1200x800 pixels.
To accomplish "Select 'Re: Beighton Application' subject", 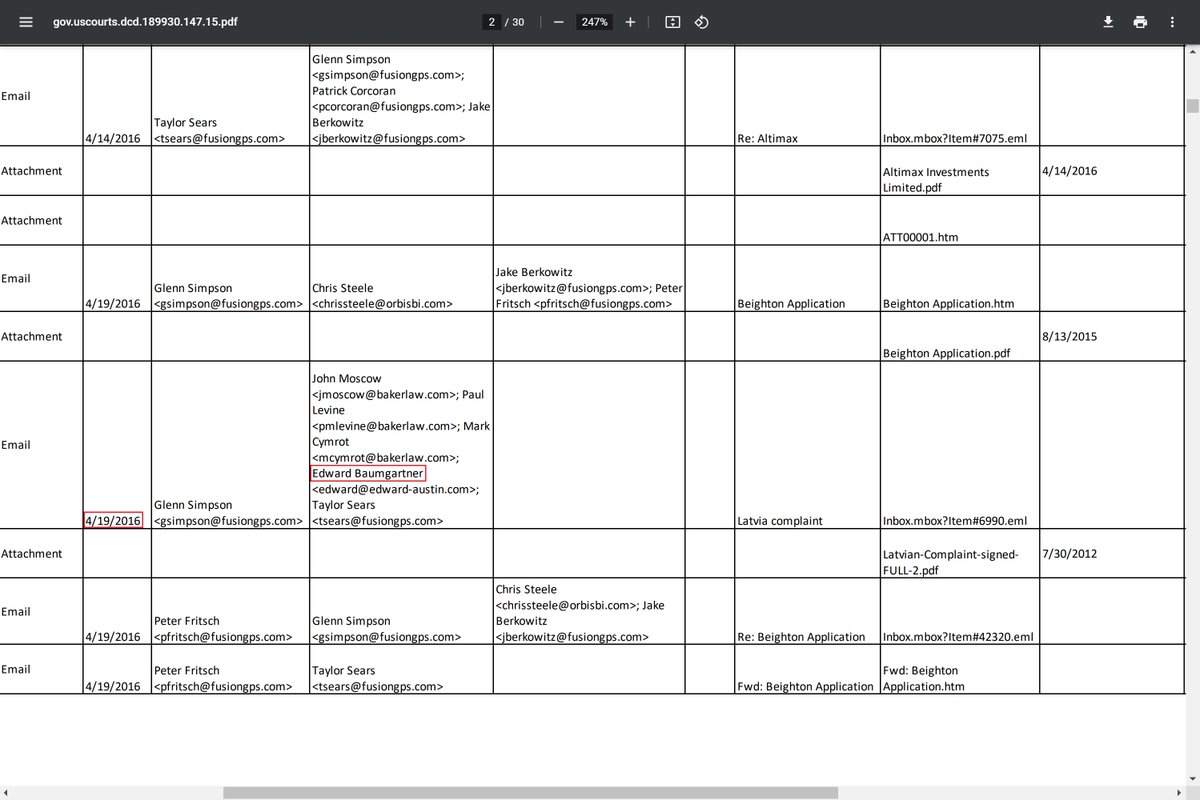I will tap(801, 637).
